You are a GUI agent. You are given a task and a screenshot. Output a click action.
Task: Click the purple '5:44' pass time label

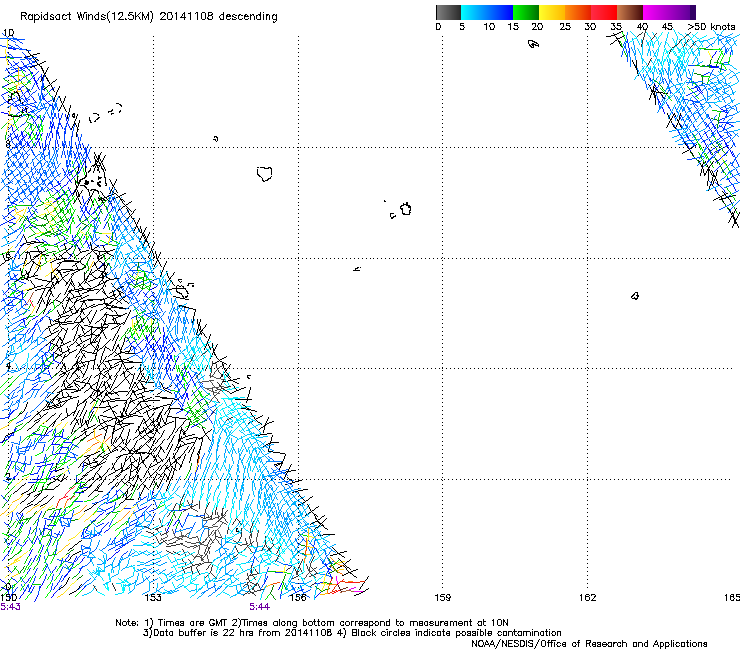tap(260, 607)
